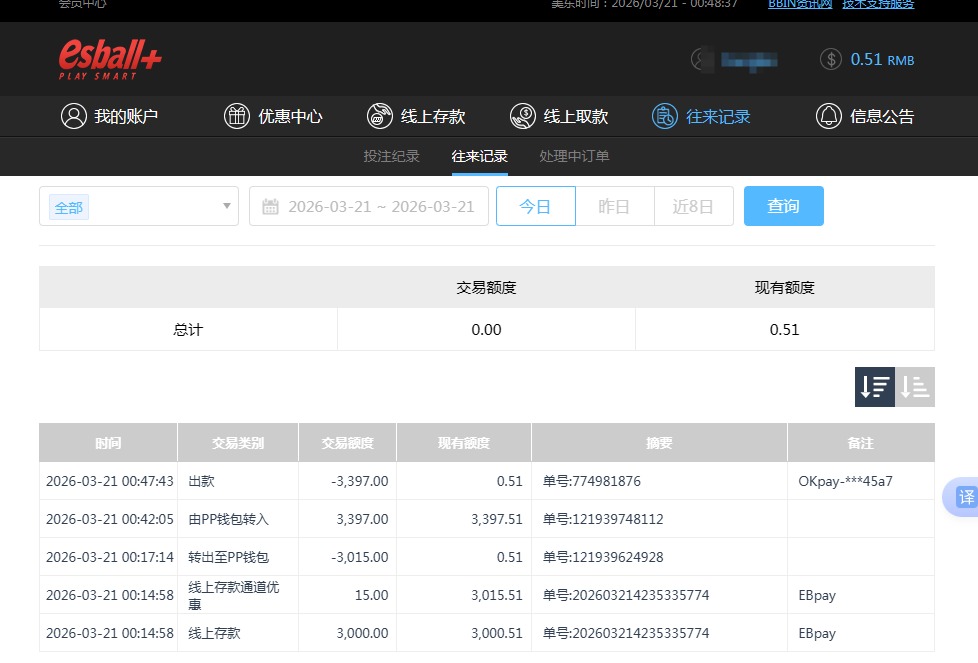Viewport: 978px width, 663px height.
Task: Select the descending sort icon
Action: [x=874, y=387]
